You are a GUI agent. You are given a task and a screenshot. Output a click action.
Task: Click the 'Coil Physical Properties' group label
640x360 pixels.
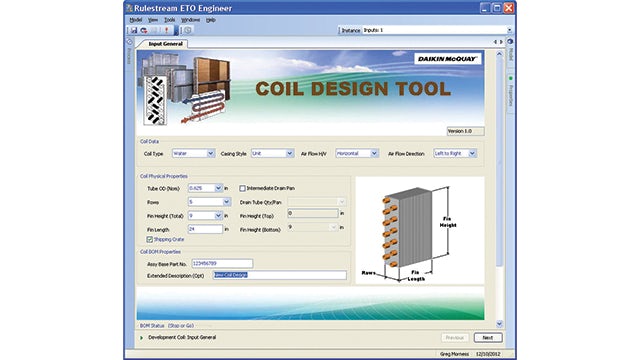164,176
